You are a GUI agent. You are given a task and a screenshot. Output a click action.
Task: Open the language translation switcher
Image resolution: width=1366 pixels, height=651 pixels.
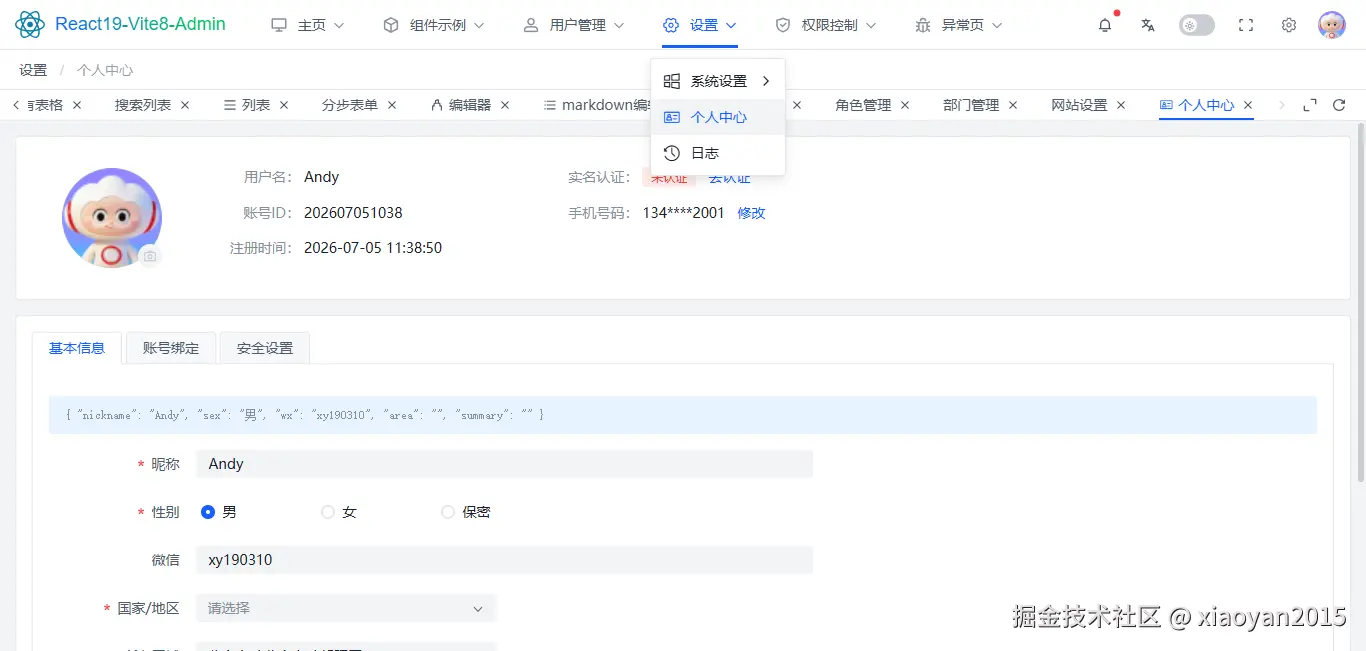pyautogui.click(x=1148, y=25)
